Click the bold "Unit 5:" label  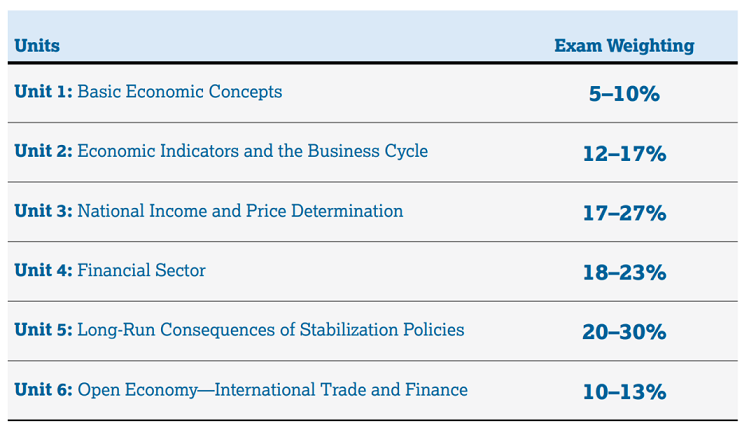pyautogui.click(x=43, y=330)
